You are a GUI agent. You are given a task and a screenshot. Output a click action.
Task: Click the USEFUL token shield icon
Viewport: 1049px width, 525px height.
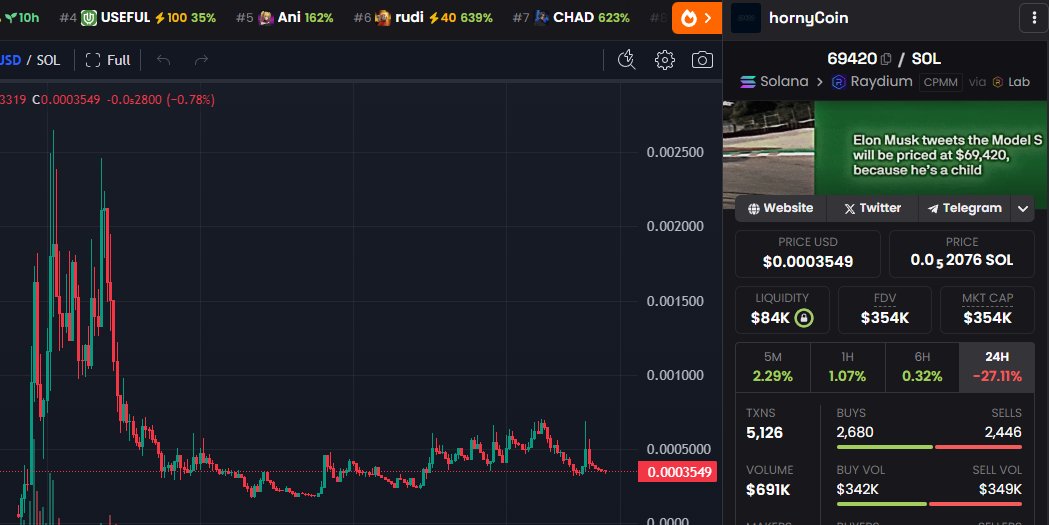point(89,18)
